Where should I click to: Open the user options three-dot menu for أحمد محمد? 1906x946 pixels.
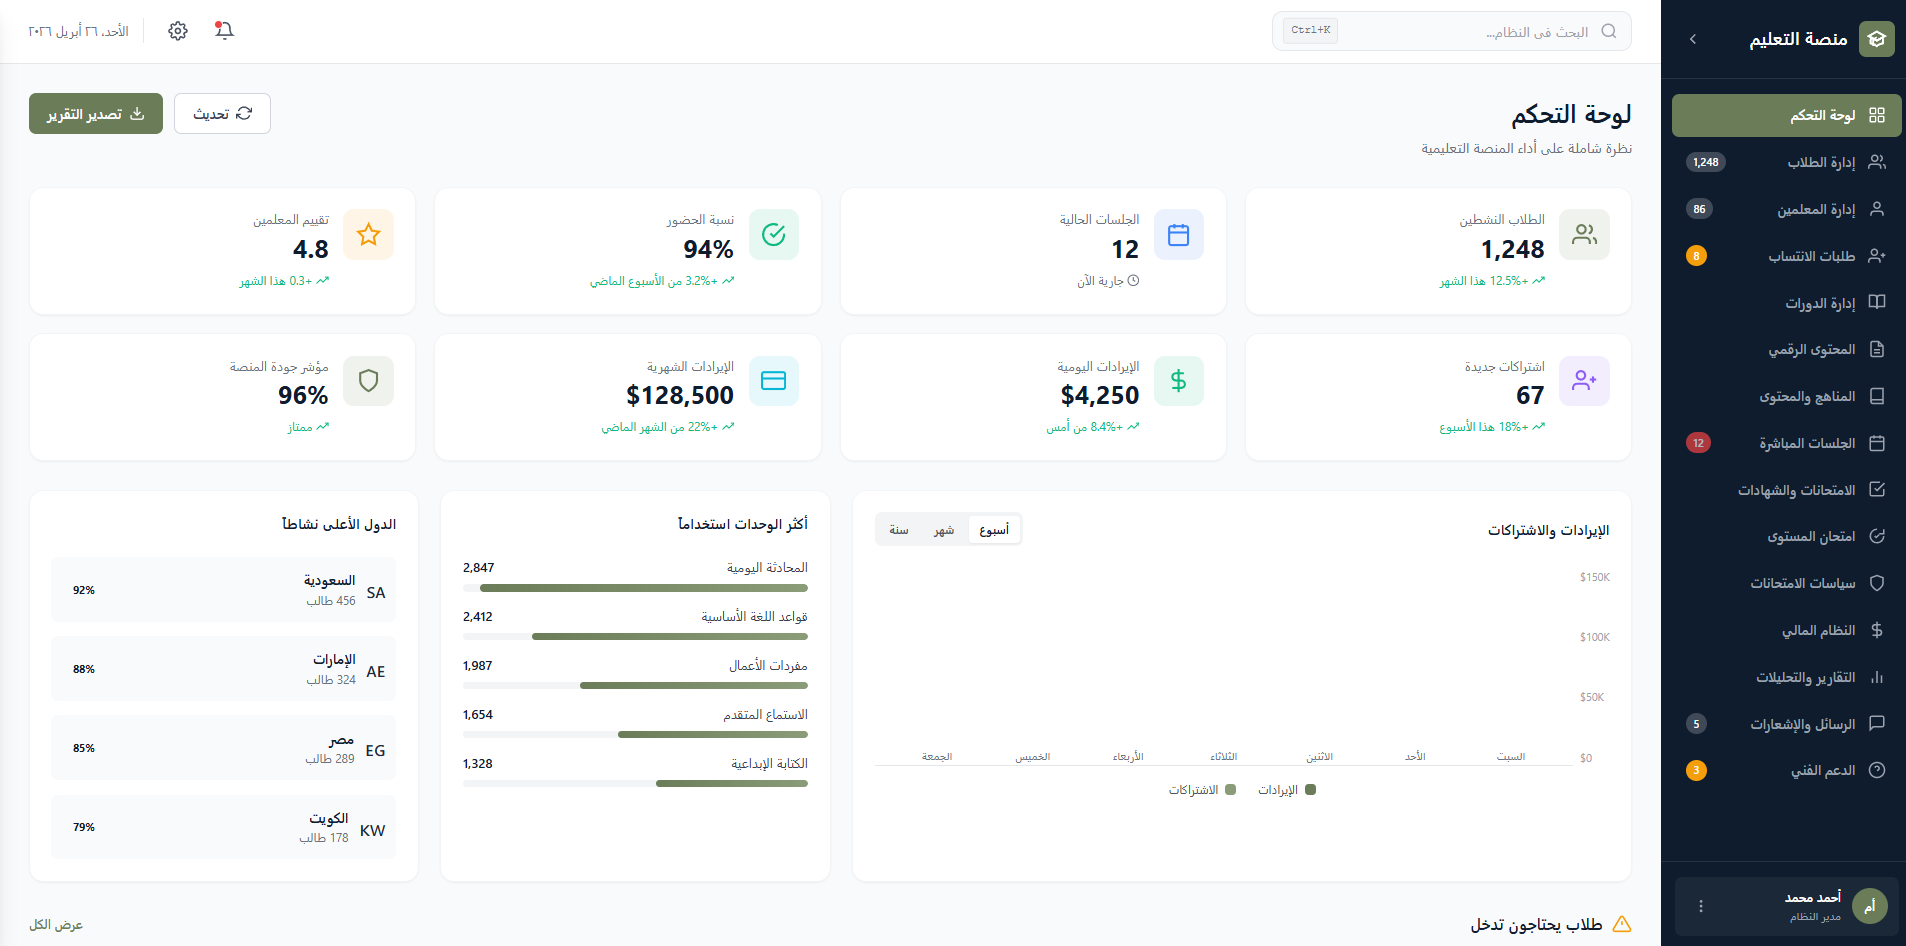pyautogui.click(x=1700, y=906)
